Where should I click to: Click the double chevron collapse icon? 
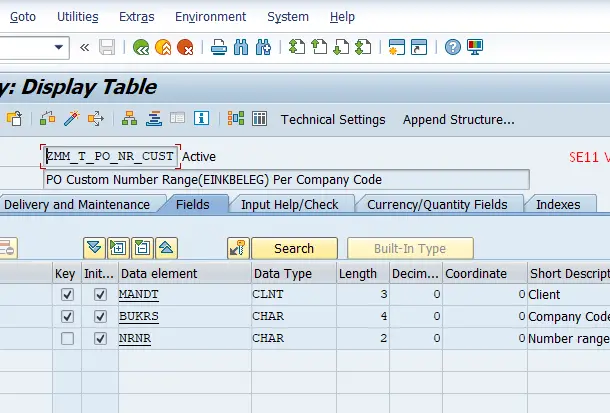click(84, 47)
